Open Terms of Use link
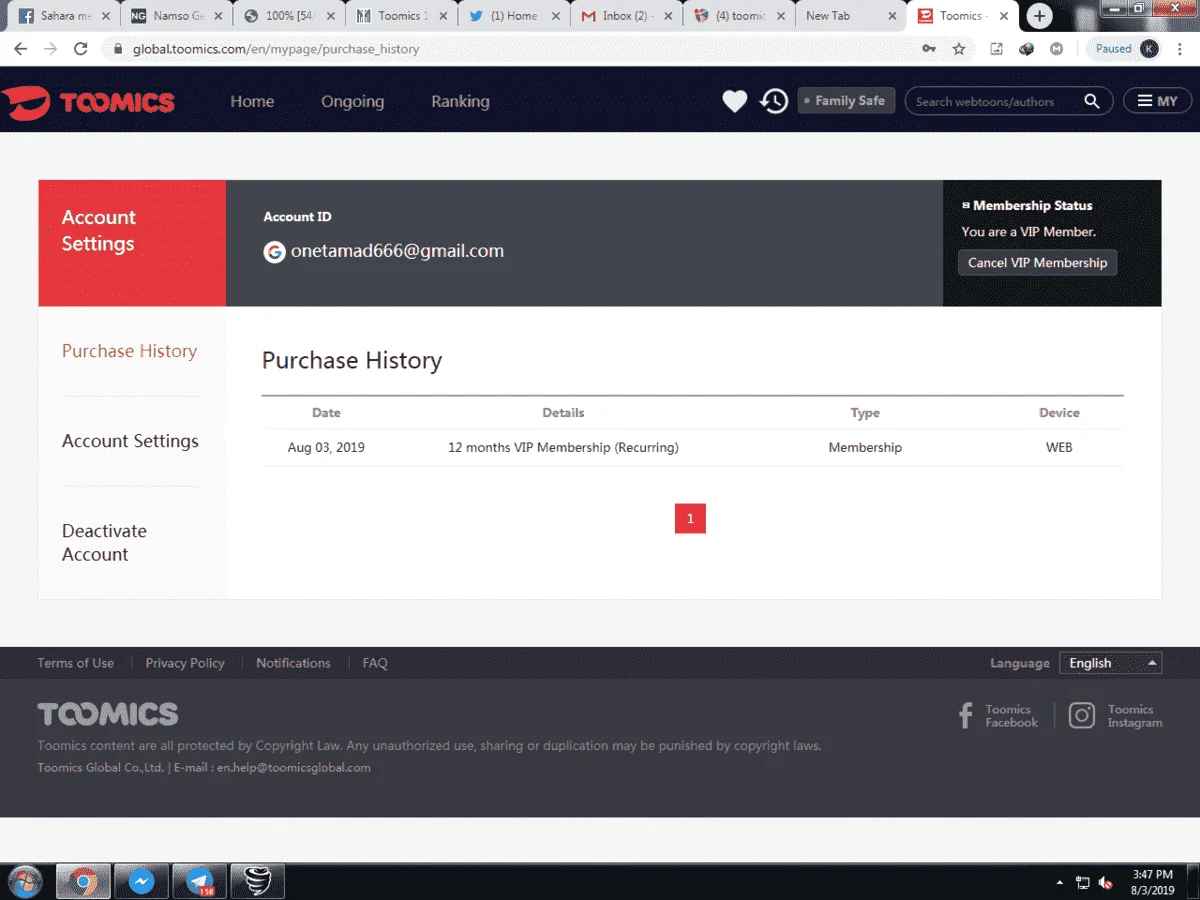The height and width of the screenshot is (900, 1200). [x=75, y=663]
